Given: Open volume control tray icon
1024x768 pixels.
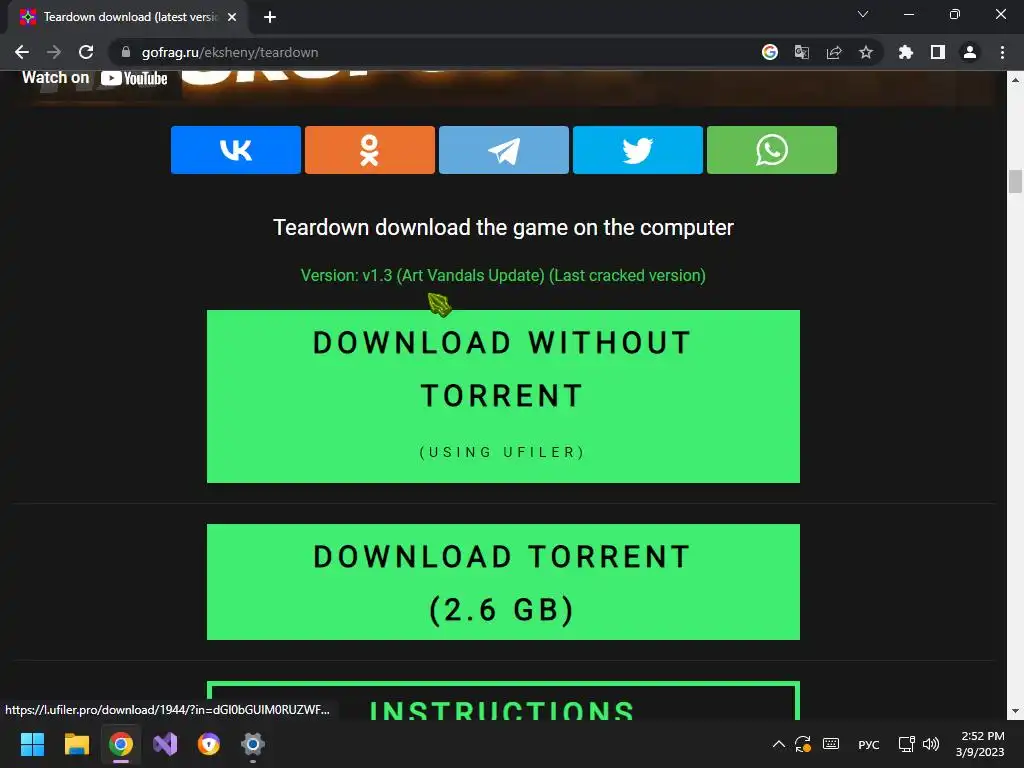Looking at the screenshot, I should pyautogui.click(x=931, y=744).
